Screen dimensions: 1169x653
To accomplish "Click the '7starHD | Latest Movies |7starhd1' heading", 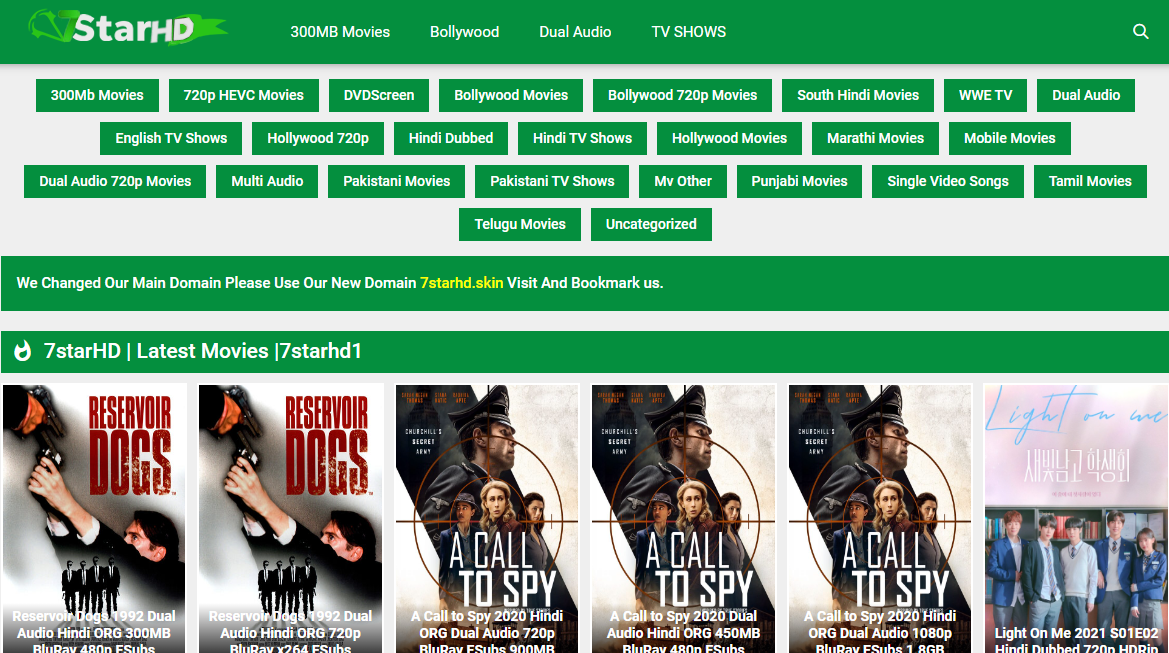I will coord(203,351).
